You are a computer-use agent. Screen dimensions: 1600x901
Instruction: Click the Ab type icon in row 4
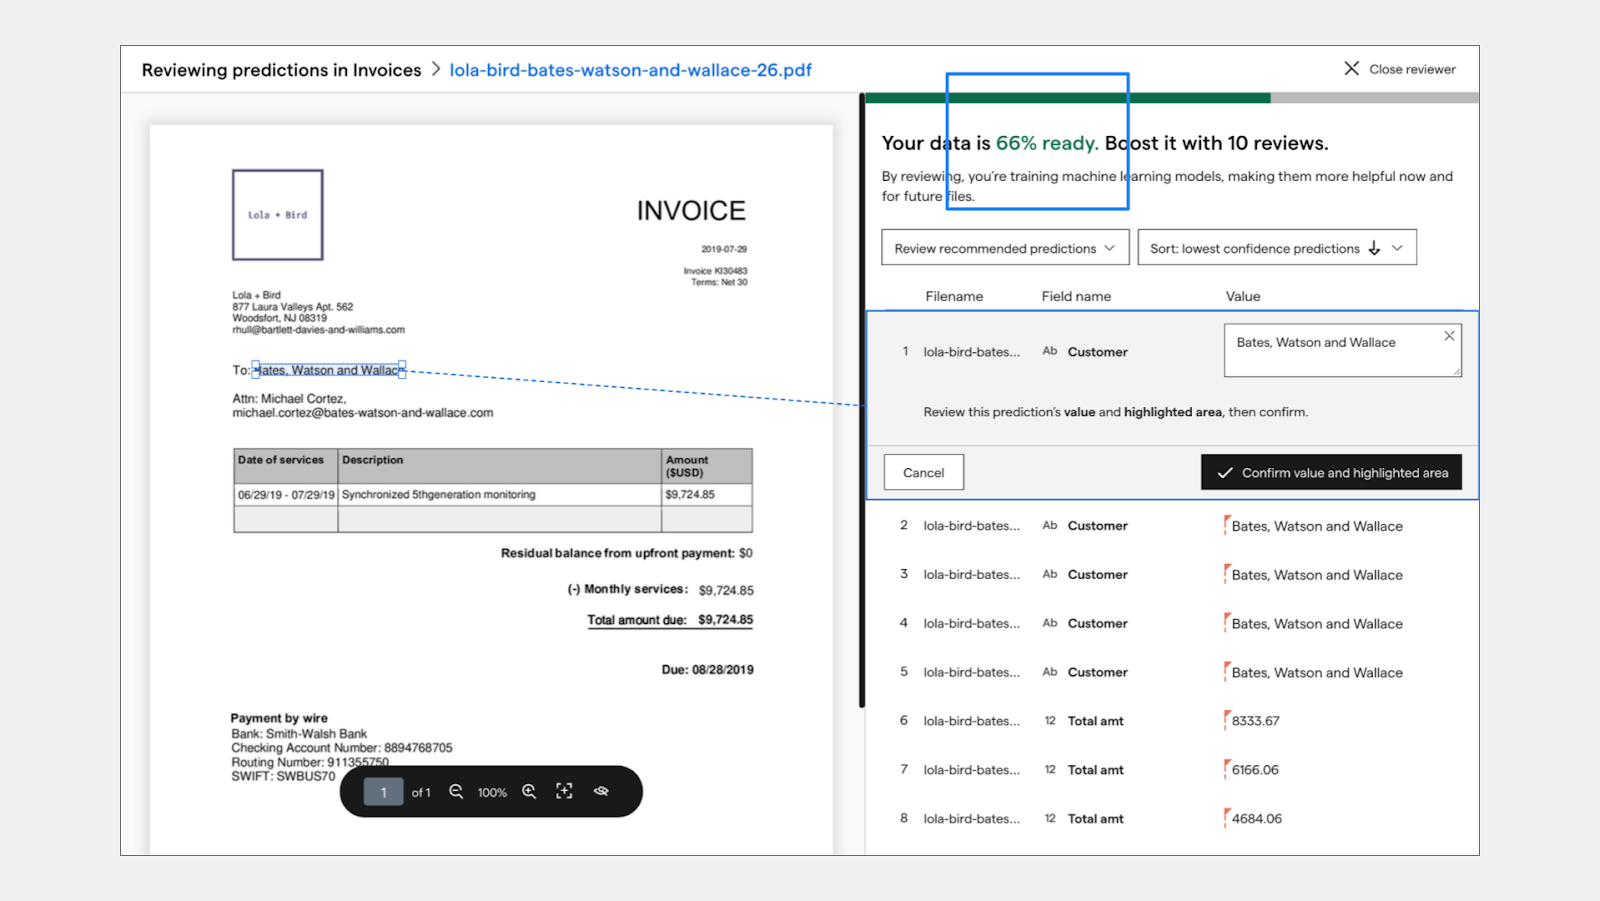[x=1050, y=623]
